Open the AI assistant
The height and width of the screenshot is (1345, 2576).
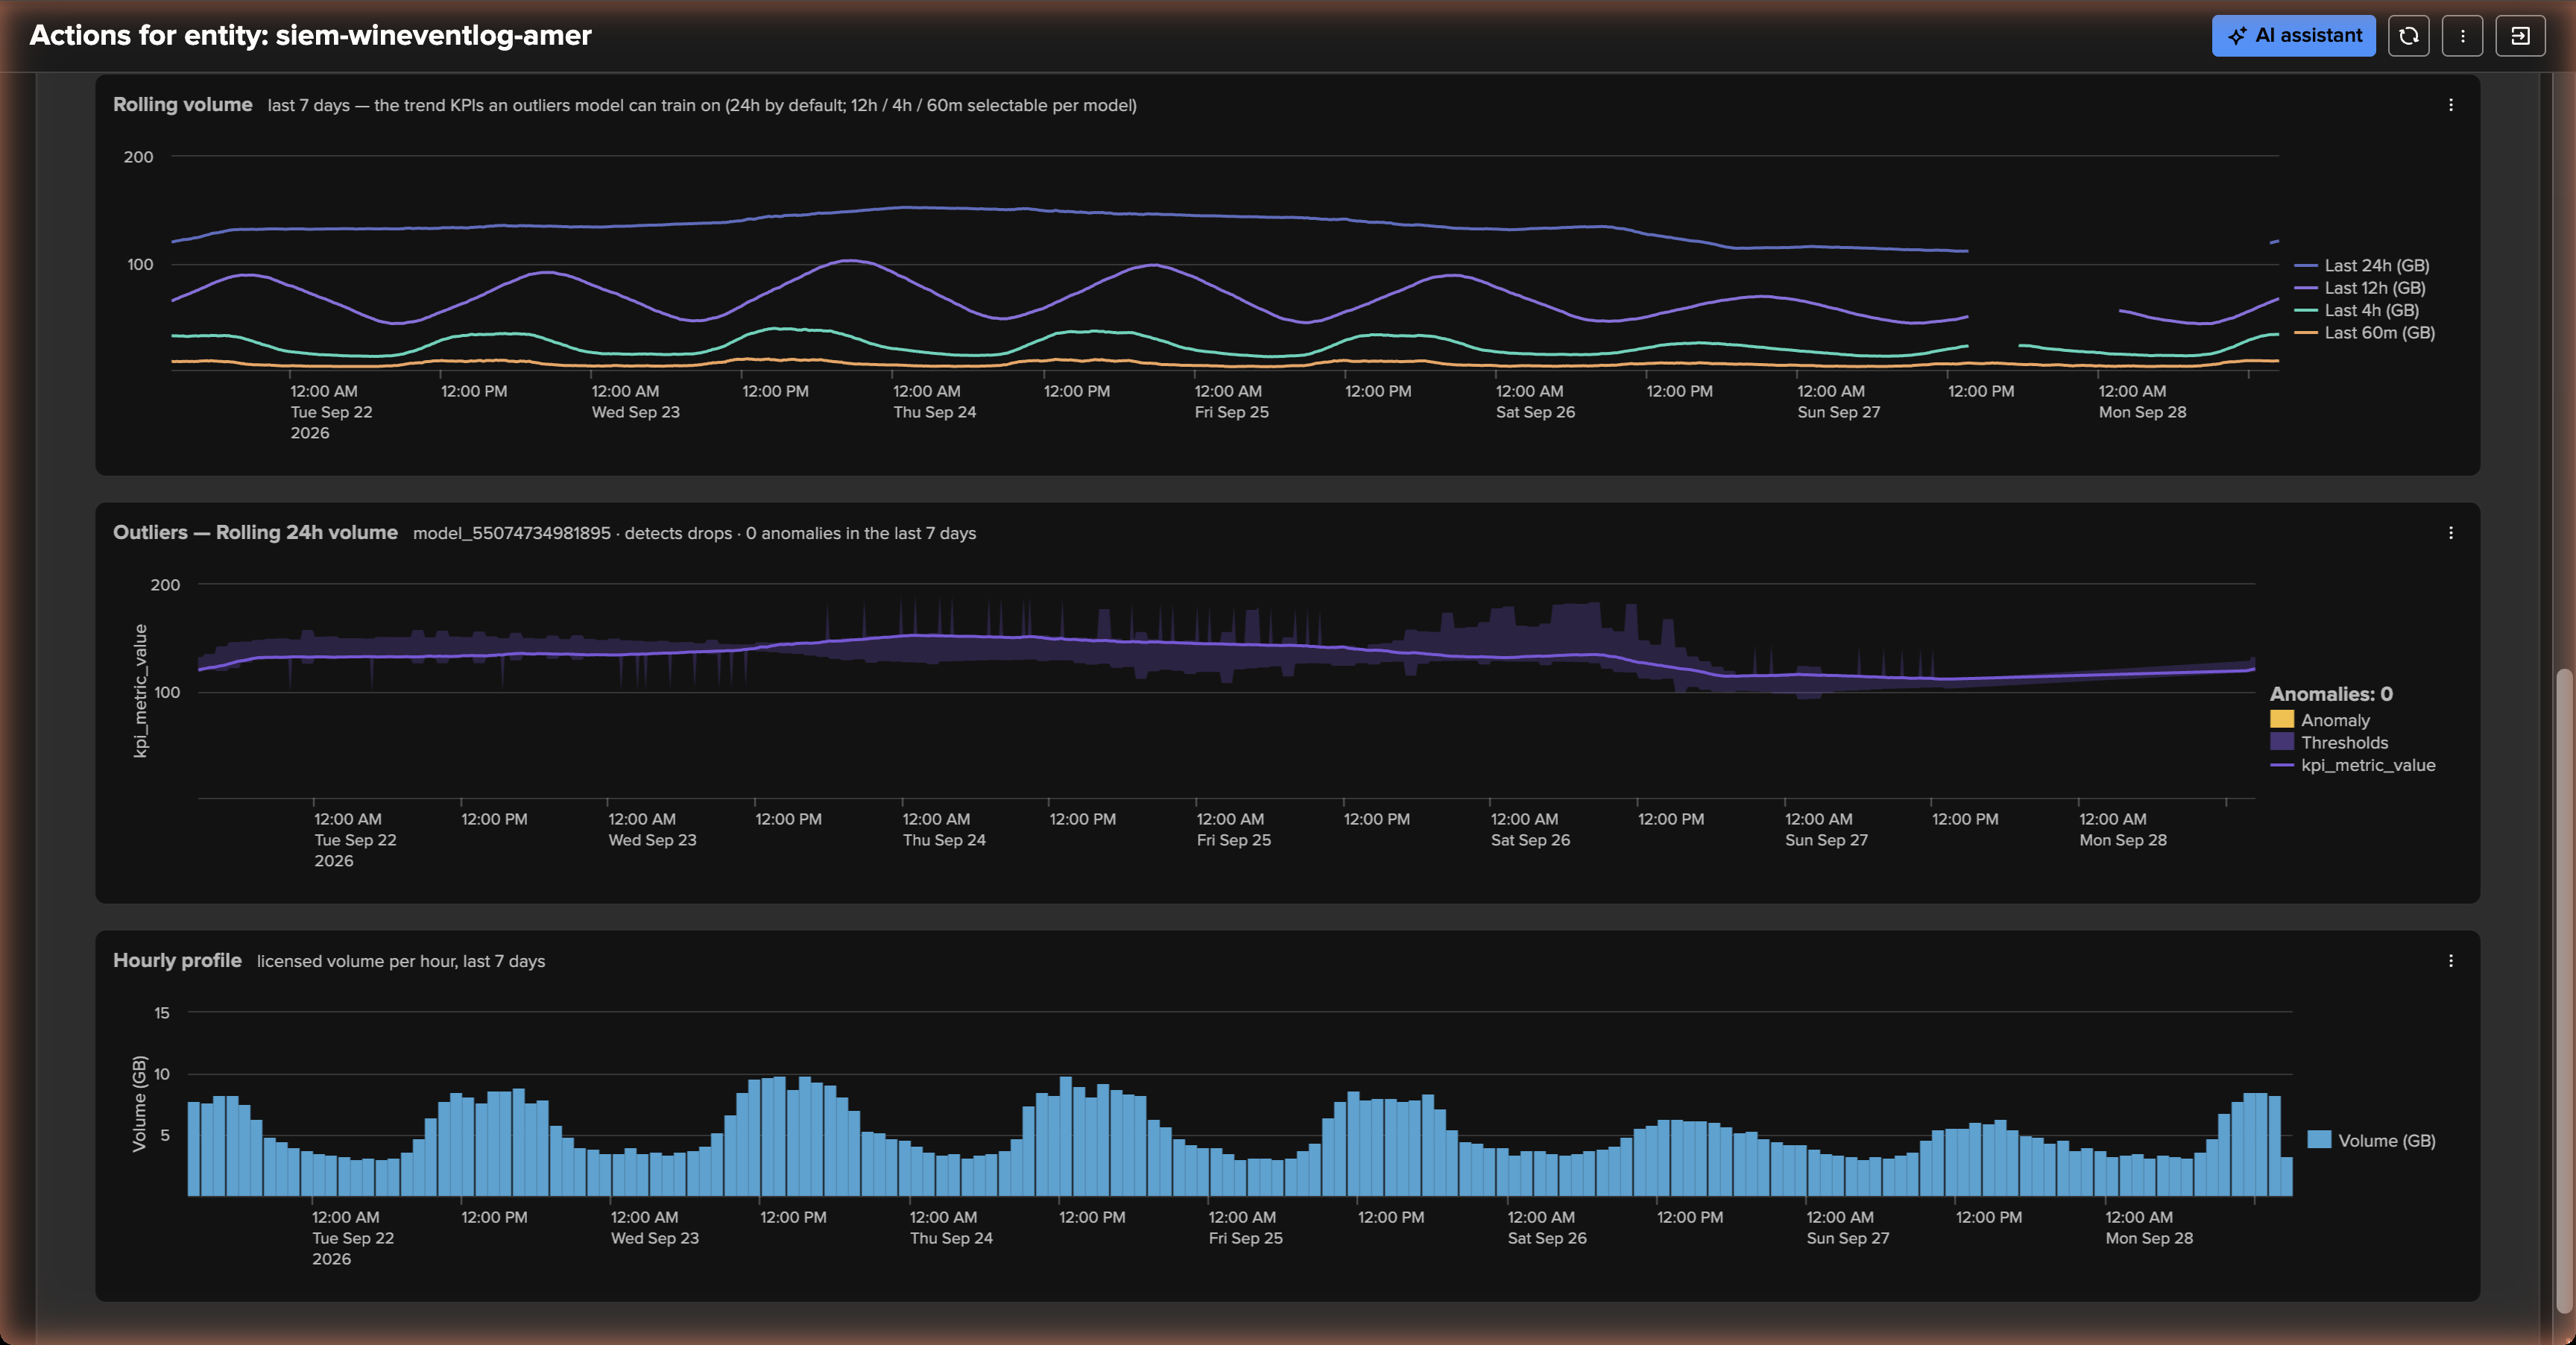[2293, 36]
